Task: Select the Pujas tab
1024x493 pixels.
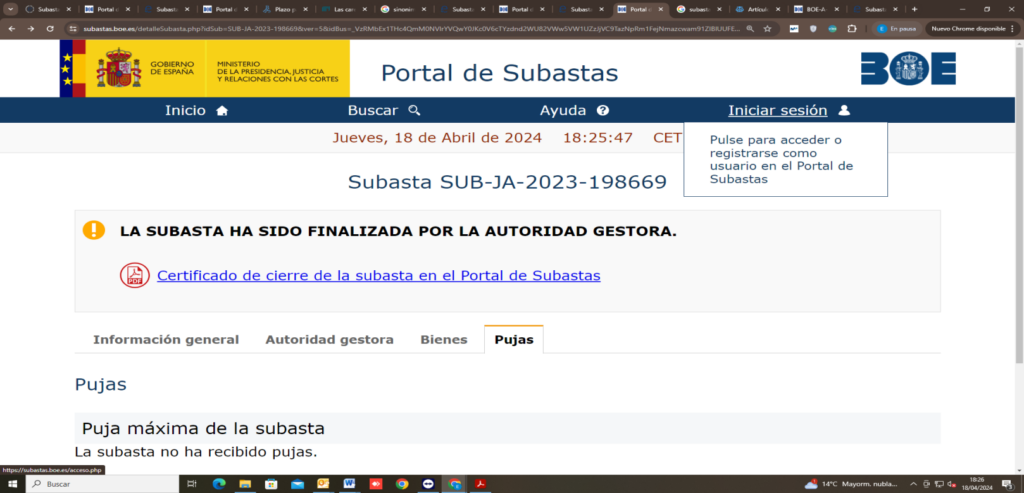Action: click(x=514, y=340)
